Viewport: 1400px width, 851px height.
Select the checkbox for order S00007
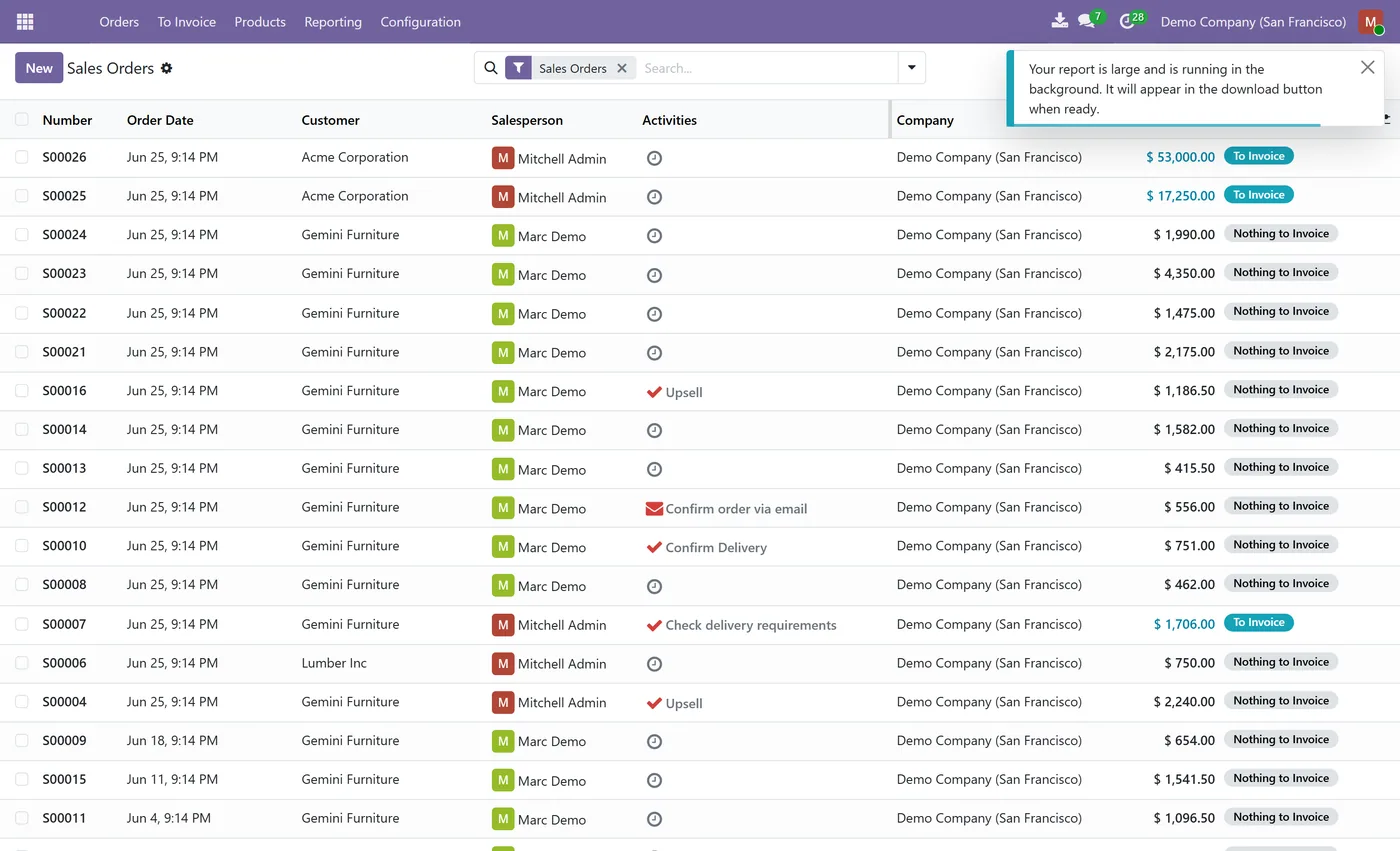pos(22,624)
